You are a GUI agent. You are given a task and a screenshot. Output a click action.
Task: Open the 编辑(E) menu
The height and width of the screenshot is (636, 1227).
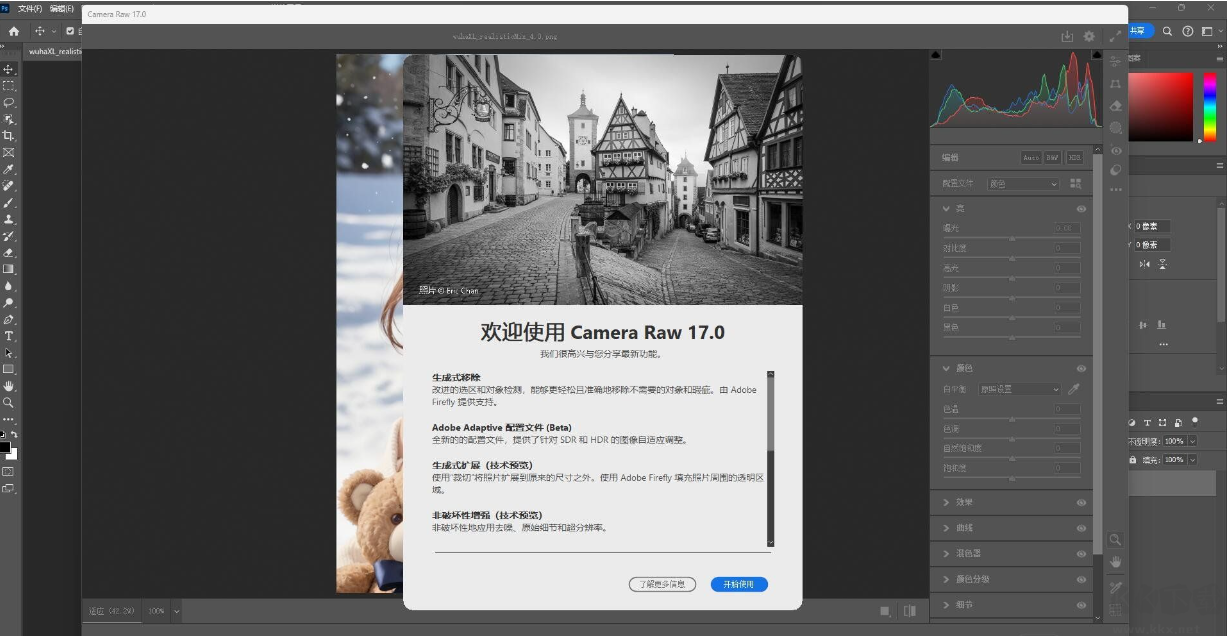[62, 8]
